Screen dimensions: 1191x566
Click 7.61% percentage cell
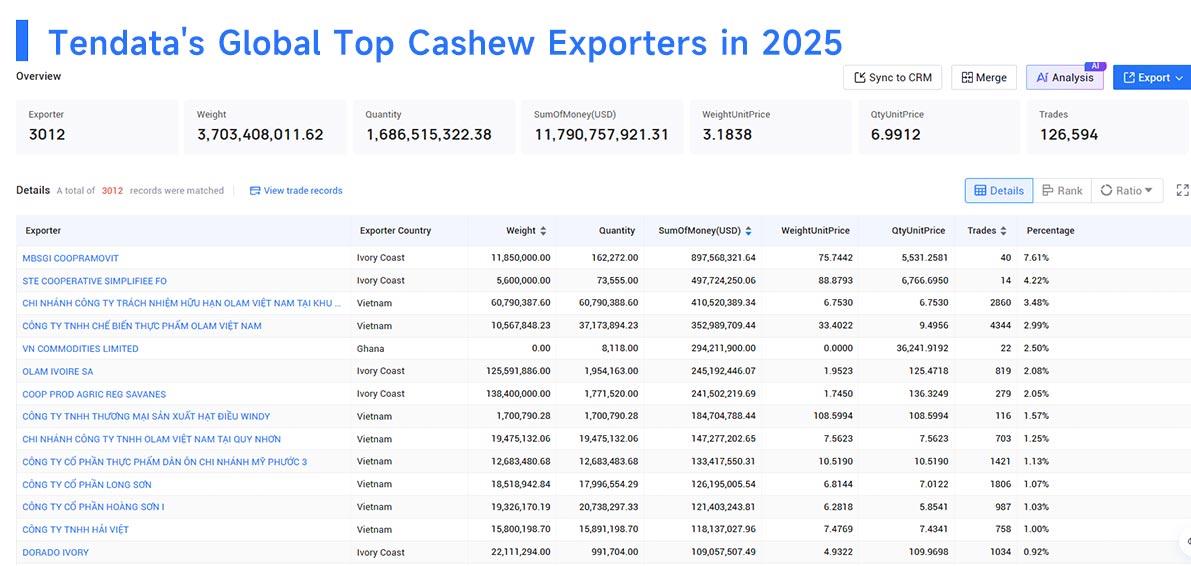coord(1036,258)
